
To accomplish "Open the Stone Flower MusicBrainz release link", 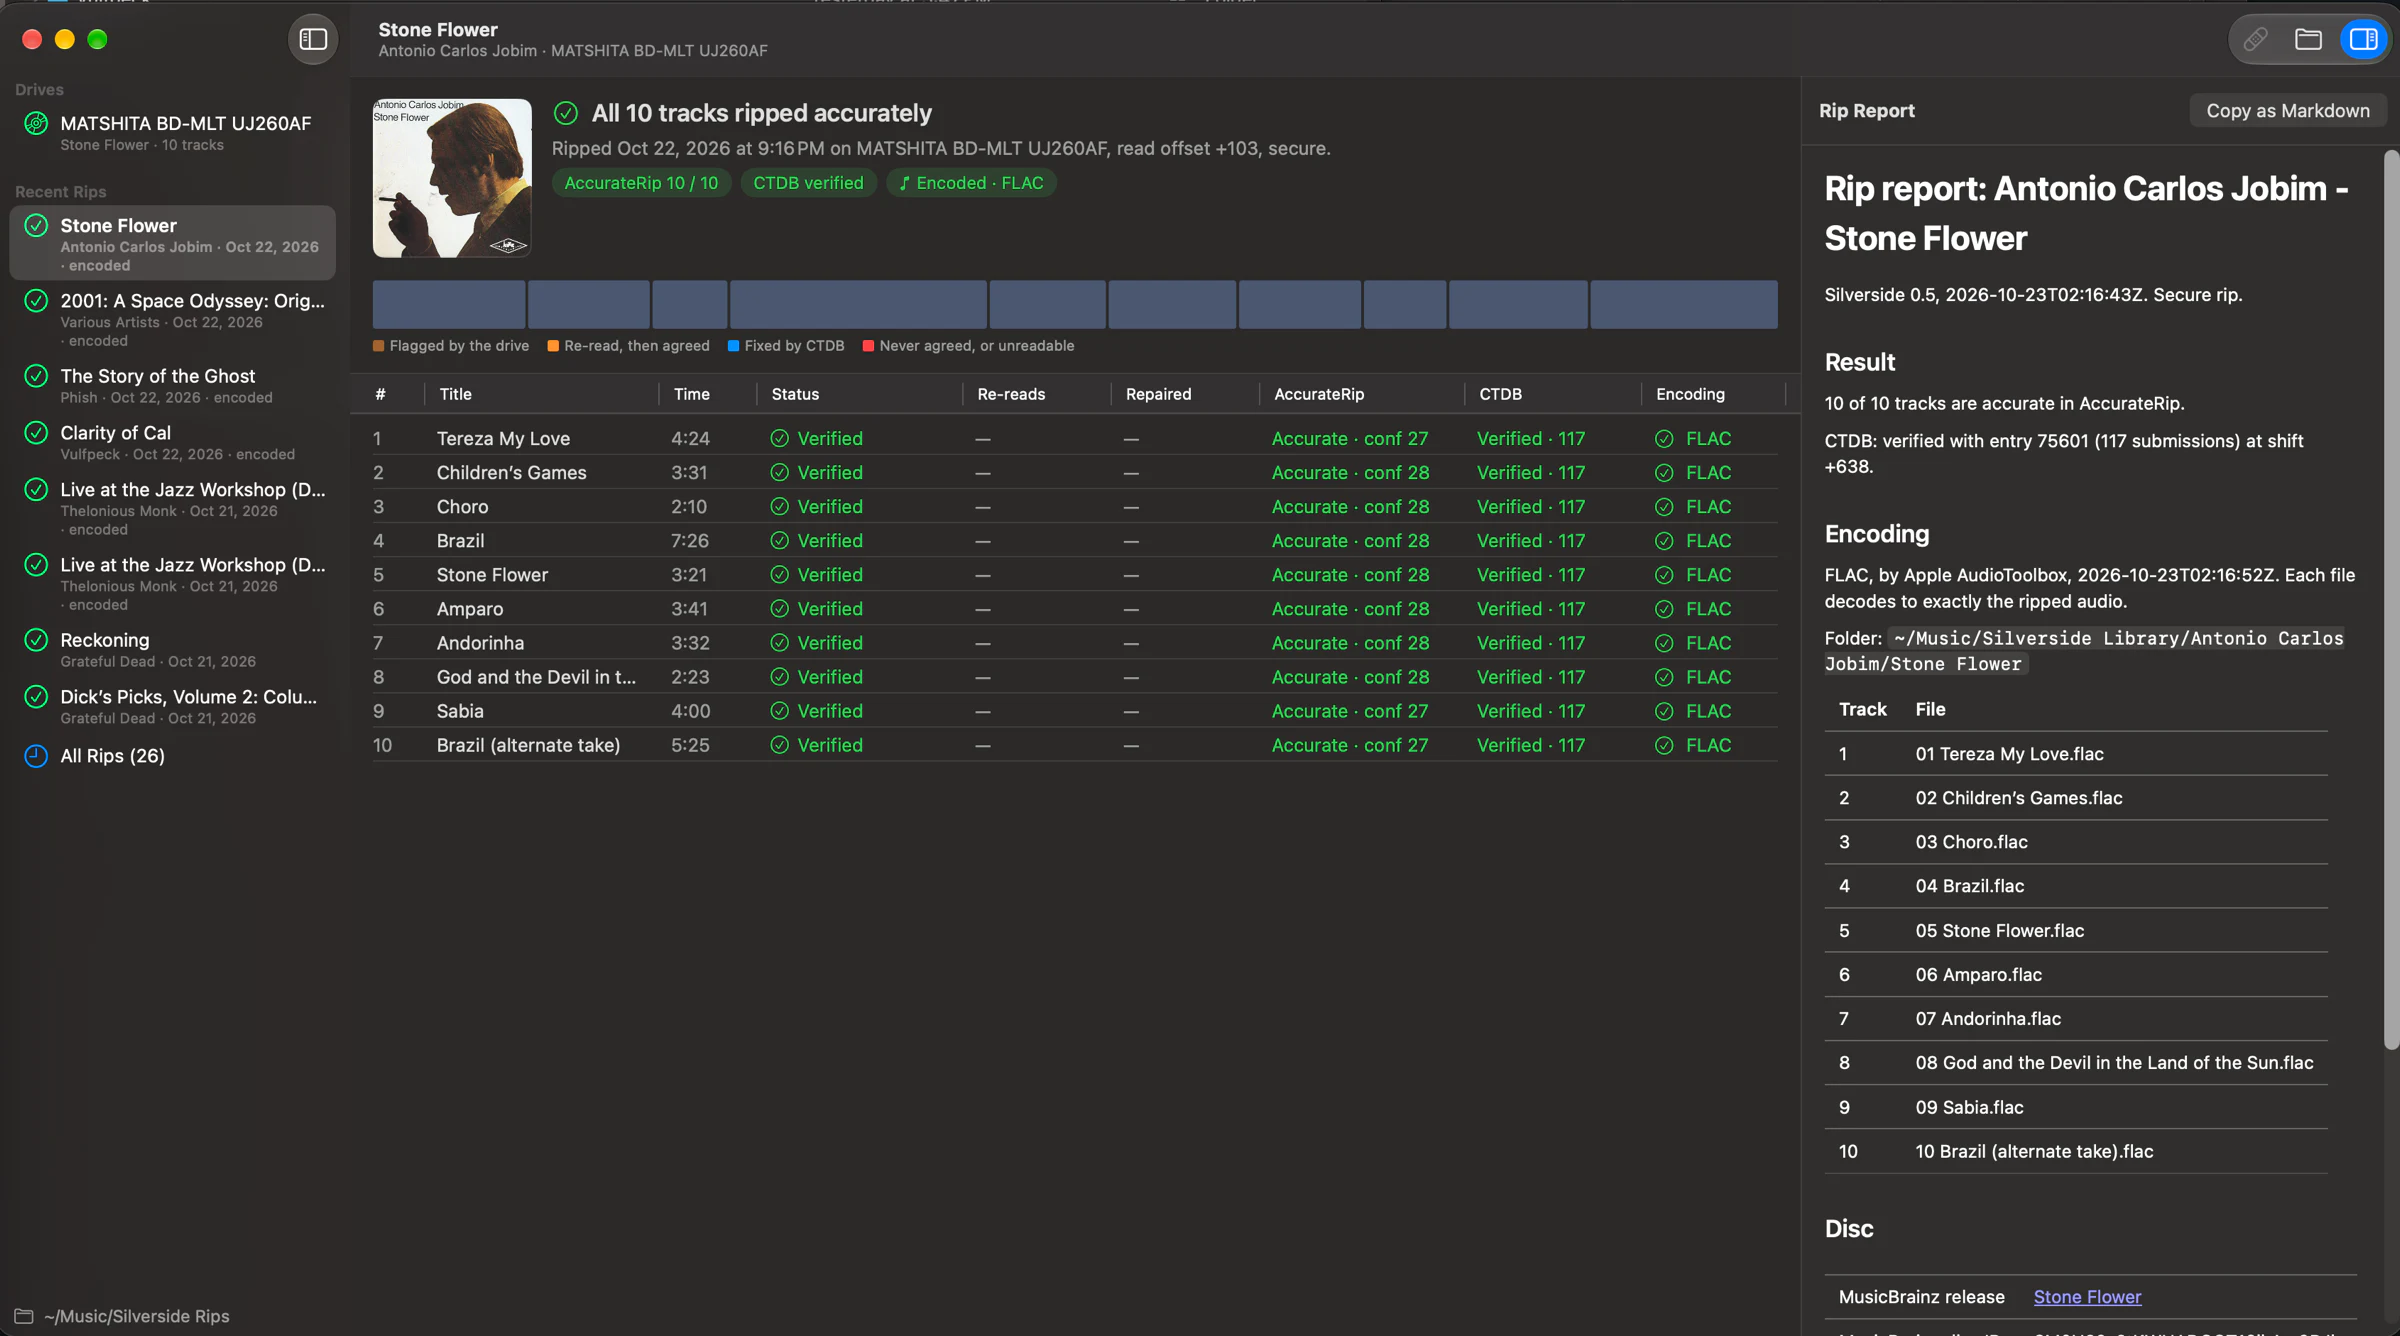I will point(2087,1297).
